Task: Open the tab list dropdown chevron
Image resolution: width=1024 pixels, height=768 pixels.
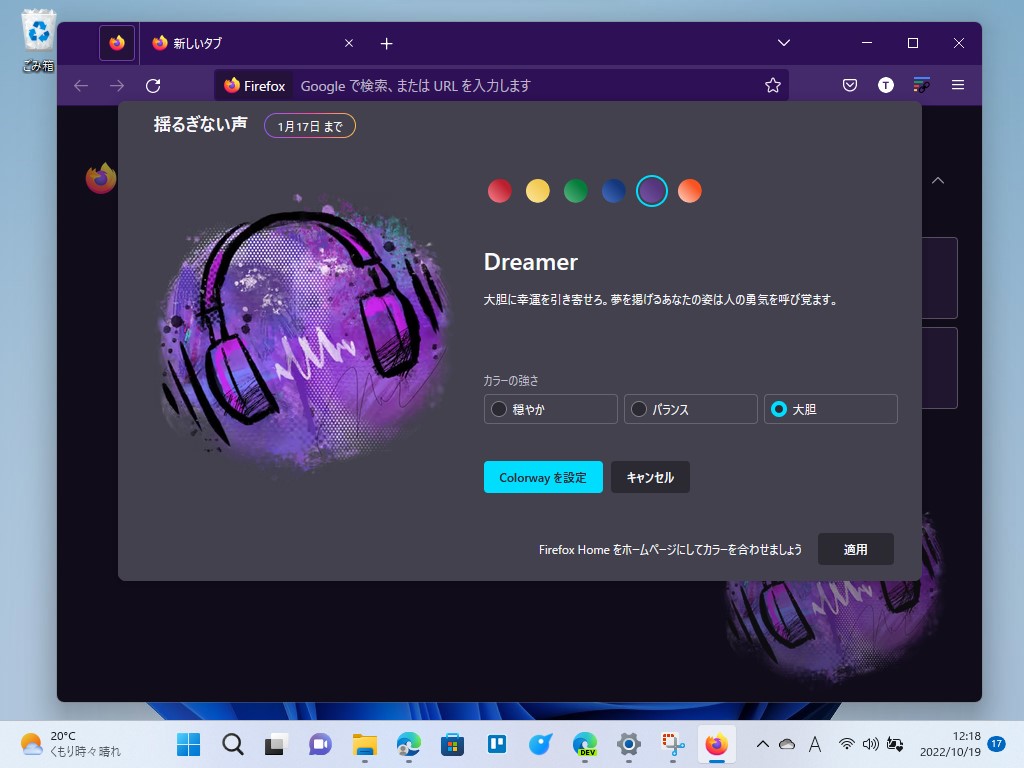Action: 783,43
